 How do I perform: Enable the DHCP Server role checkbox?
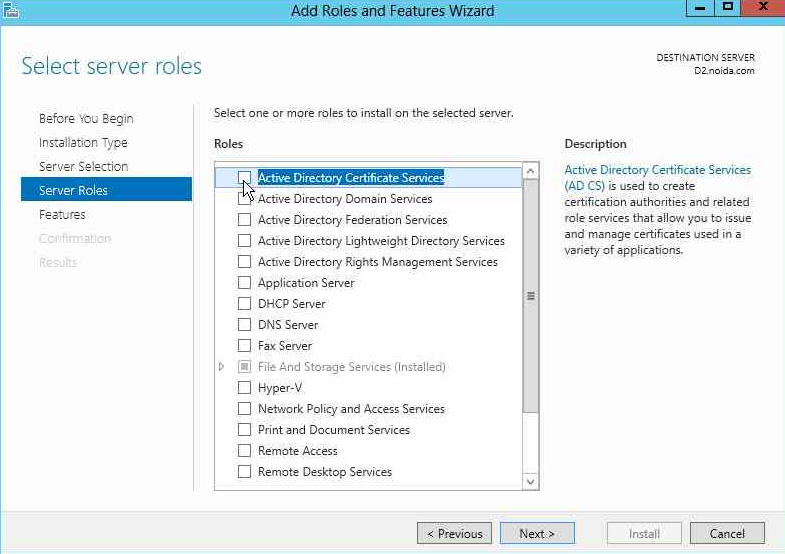[244, 304]
